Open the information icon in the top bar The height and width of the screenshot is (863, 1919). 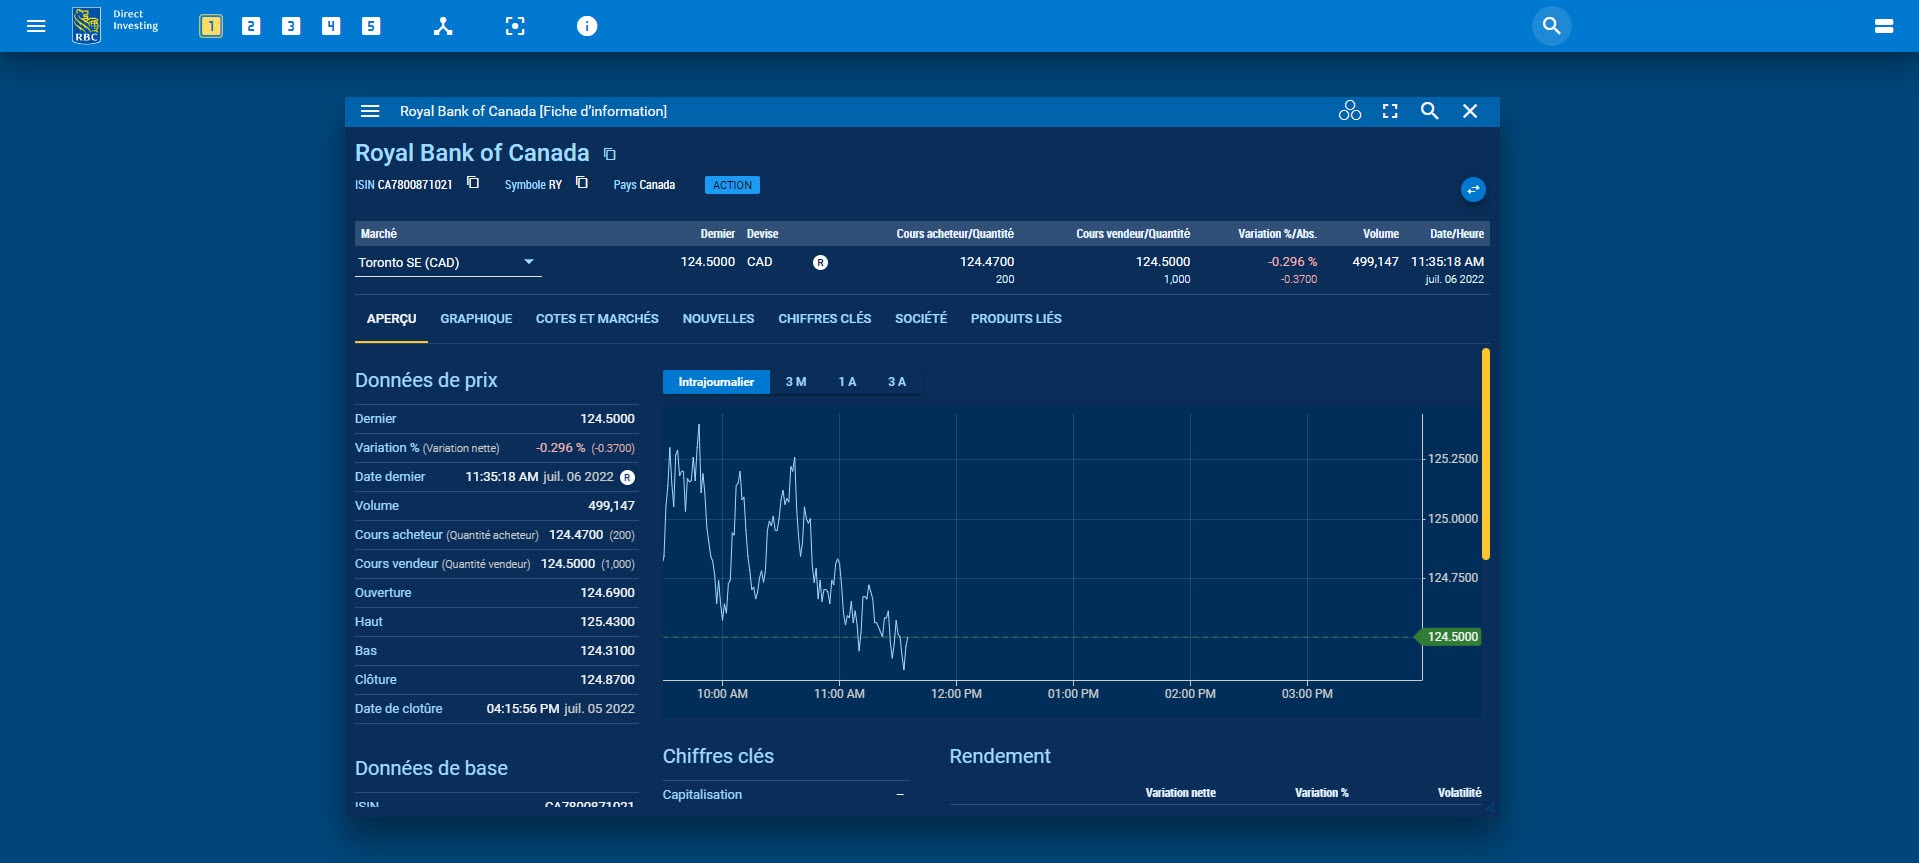587,26
